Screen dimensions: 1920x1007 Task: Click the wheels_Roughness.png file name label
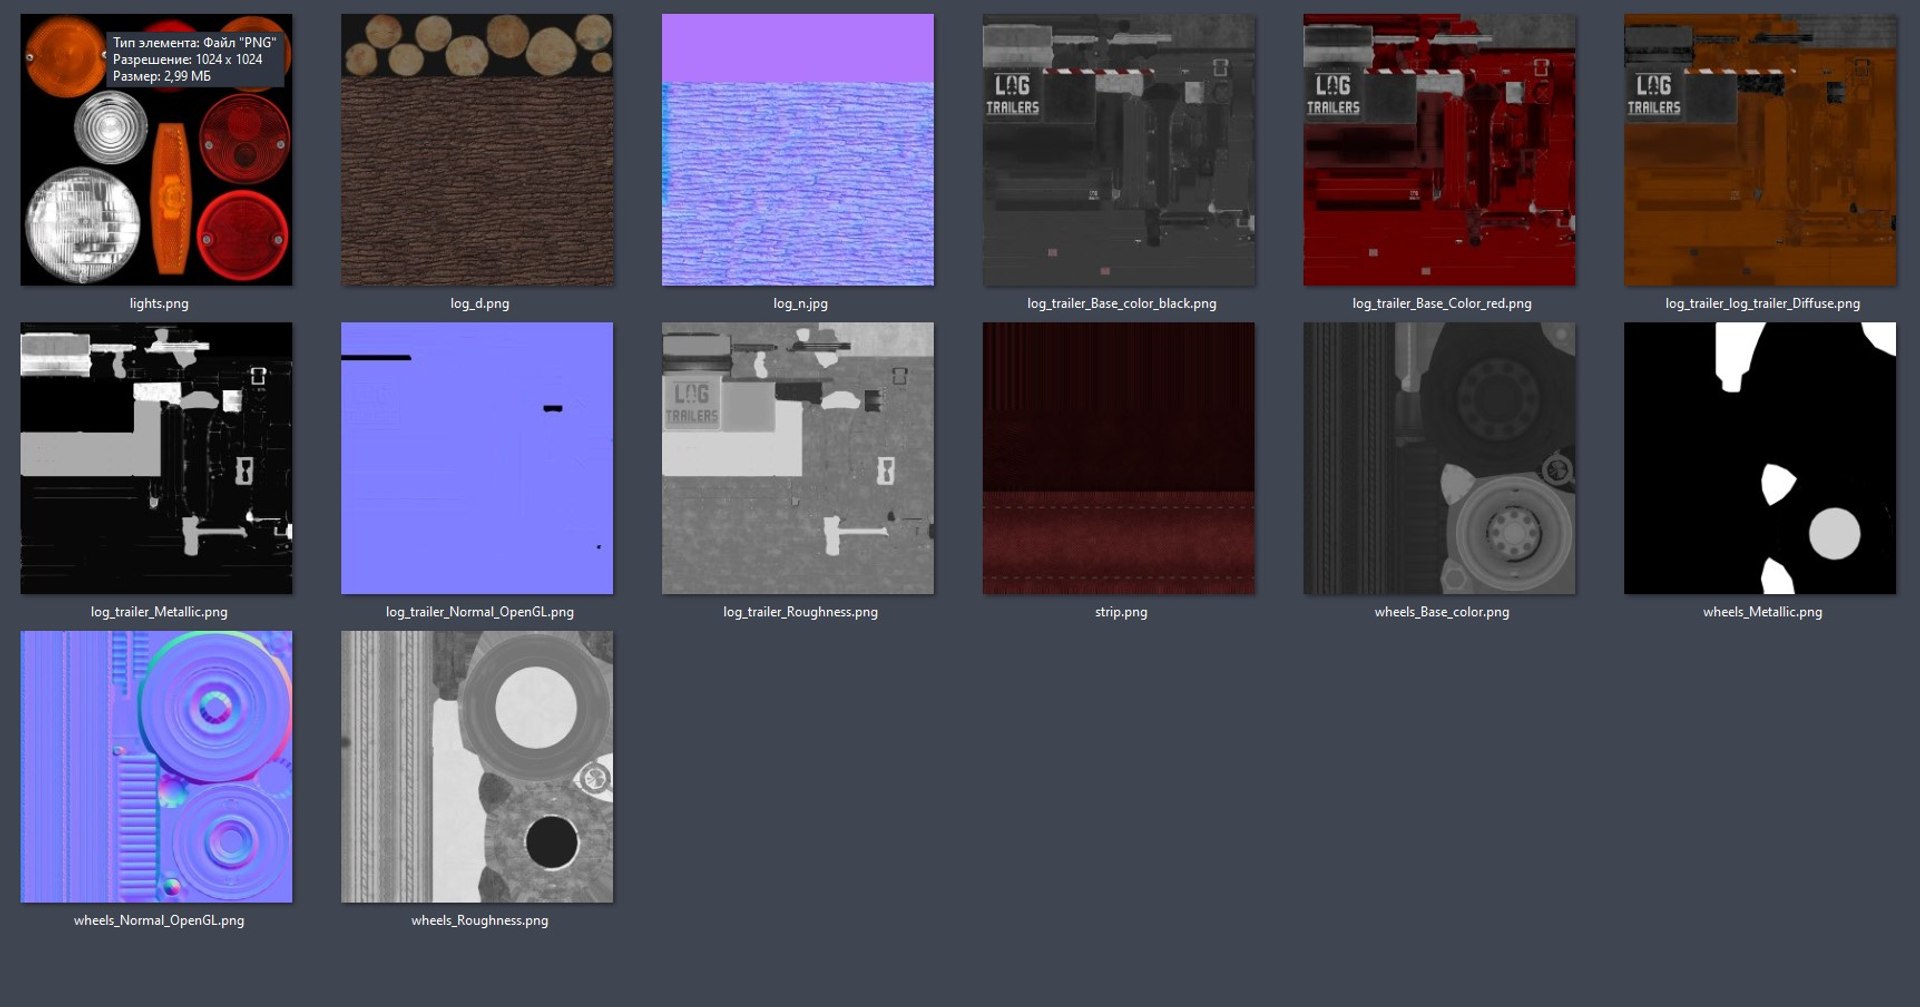(480, 920)
